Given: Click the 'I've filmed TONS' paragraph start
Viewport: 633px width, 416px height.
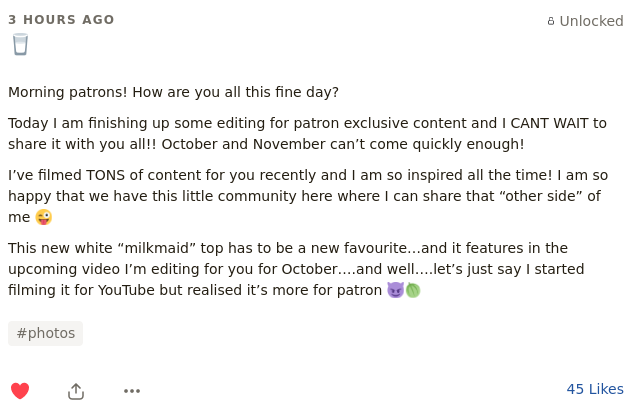Looking at the screenshot, I should (x=67, y=175).
